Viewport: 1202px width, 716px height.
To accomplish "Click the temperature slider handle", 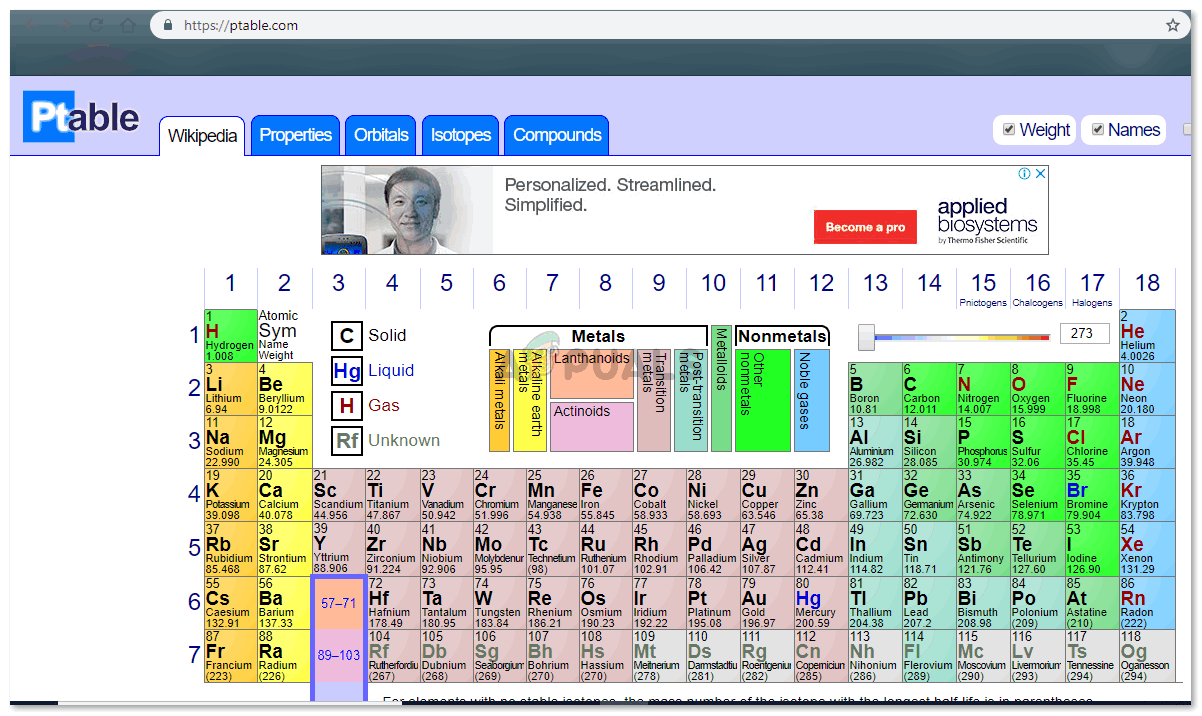I will (x=866, y=336).
